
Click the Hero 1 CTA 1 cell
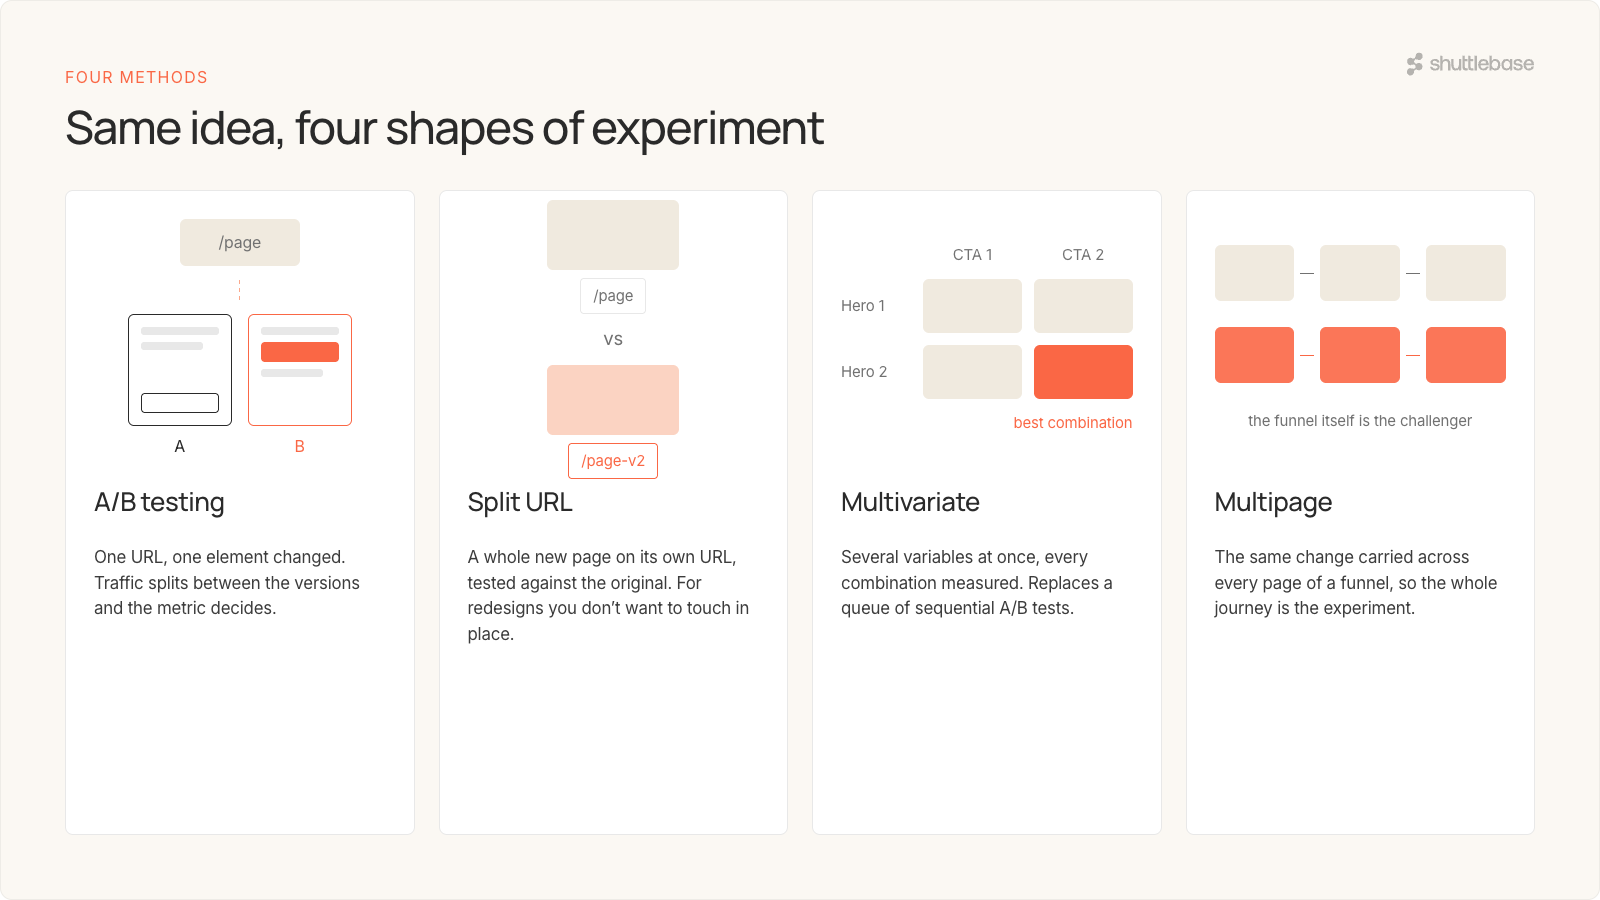pos(972,306)
